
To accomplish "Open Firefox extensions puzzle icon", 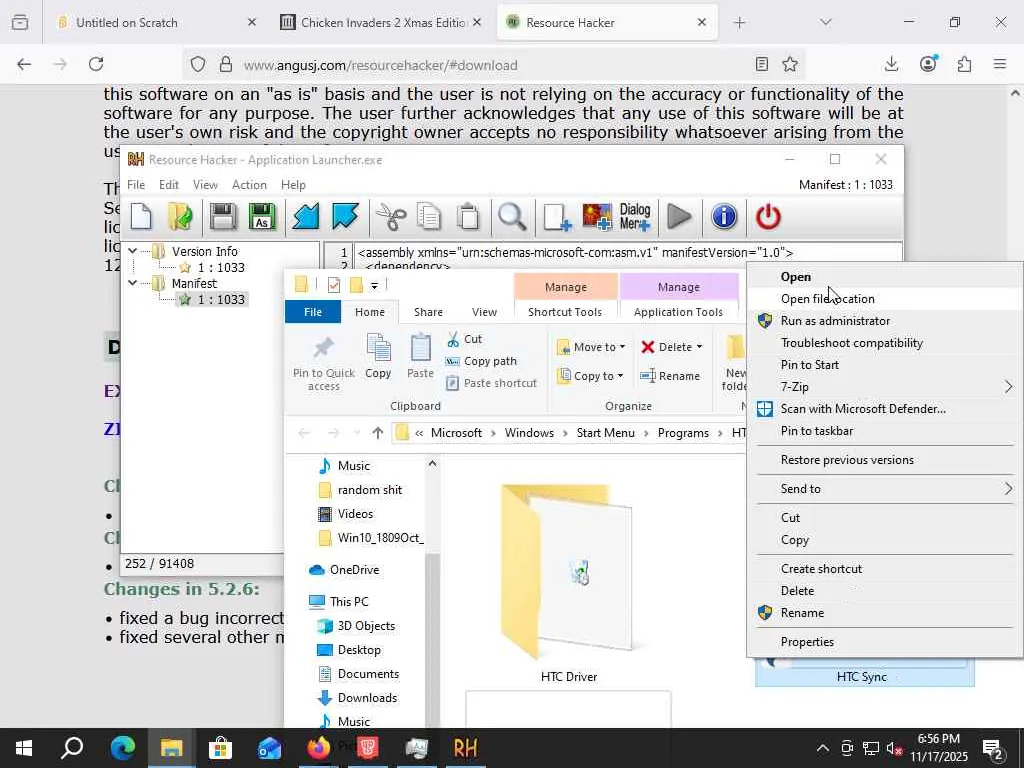I will 964,64.
